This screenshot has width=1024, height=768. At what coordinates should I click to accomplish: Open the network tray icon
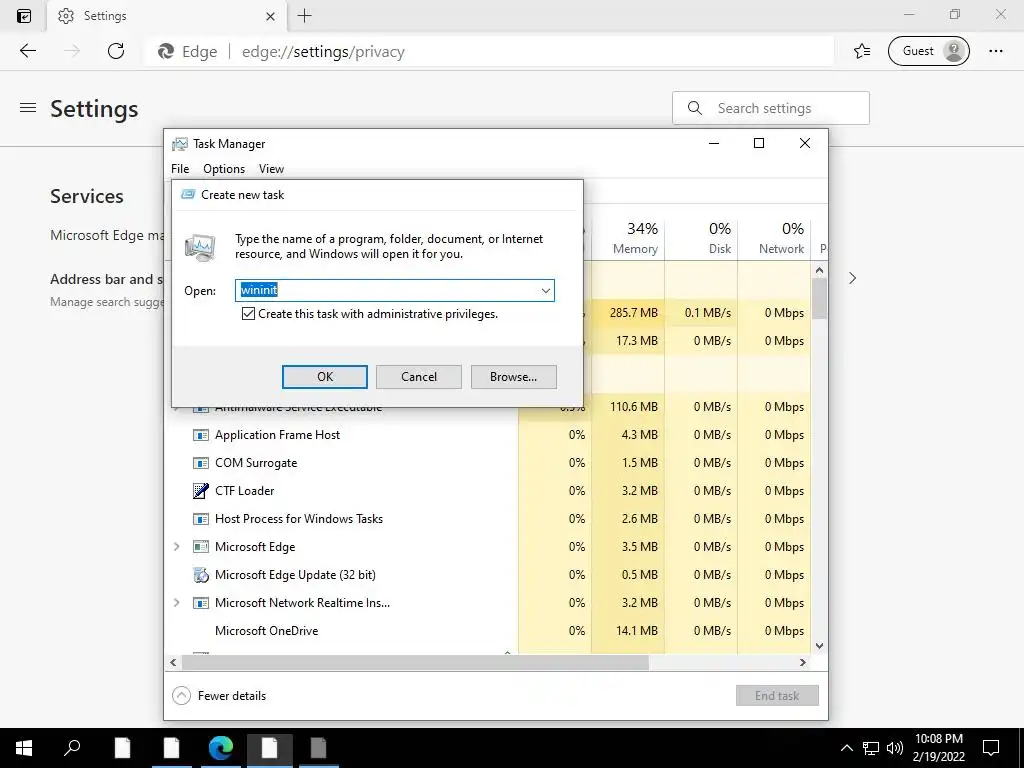point(871,748)
